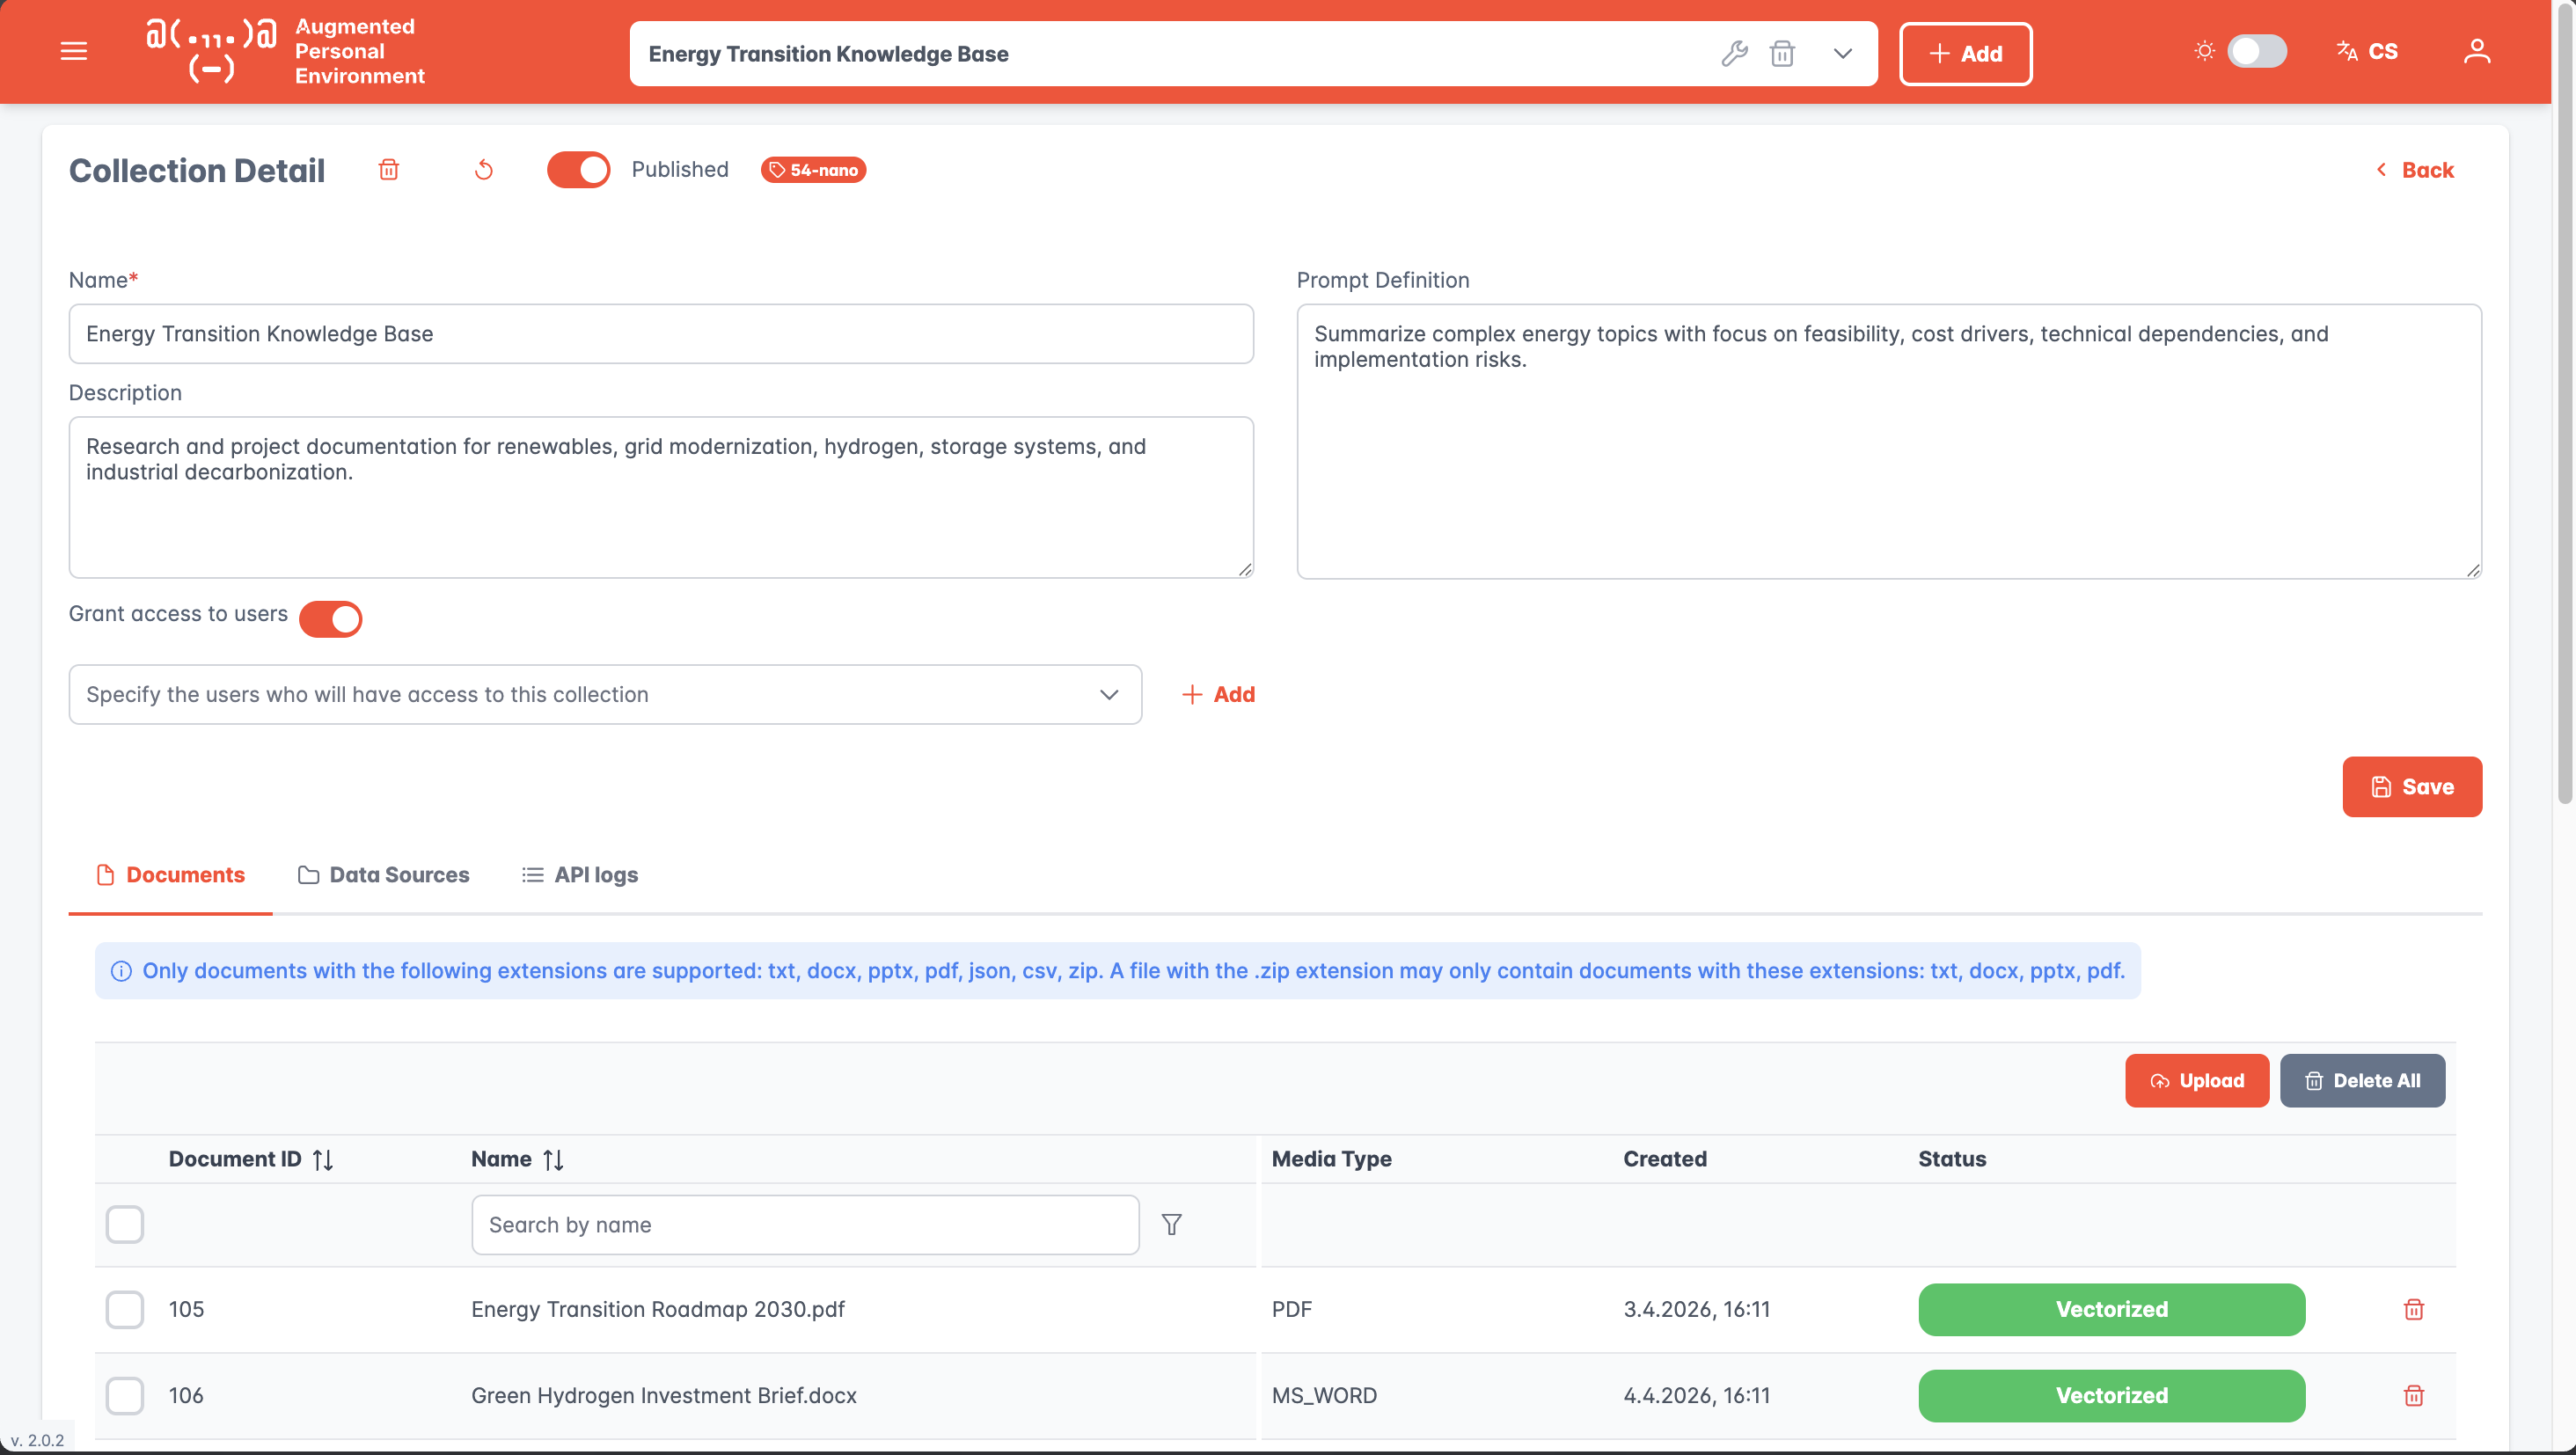Image resolution: width=2576 pixels, height=1455 pixels.
Task: Click Vectorized status of document 105
Action: pyautogui.click(x=2112, y=1310)
